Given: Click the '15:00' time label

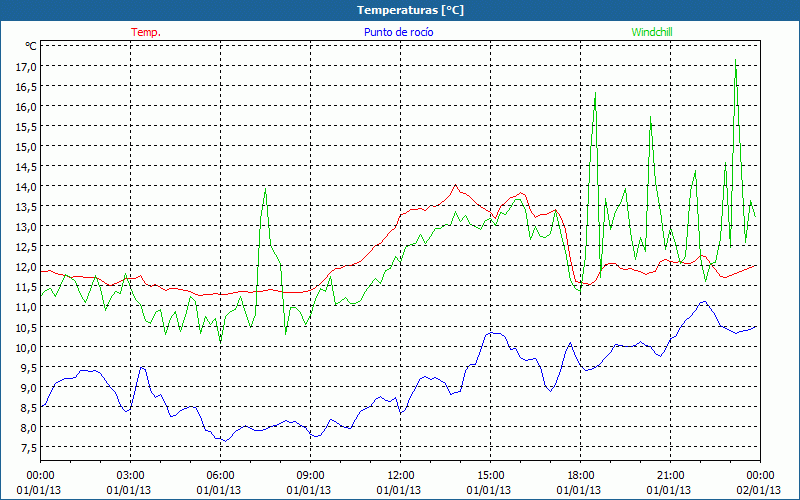Looking at the screenshot, I should (x=490, y=476).
